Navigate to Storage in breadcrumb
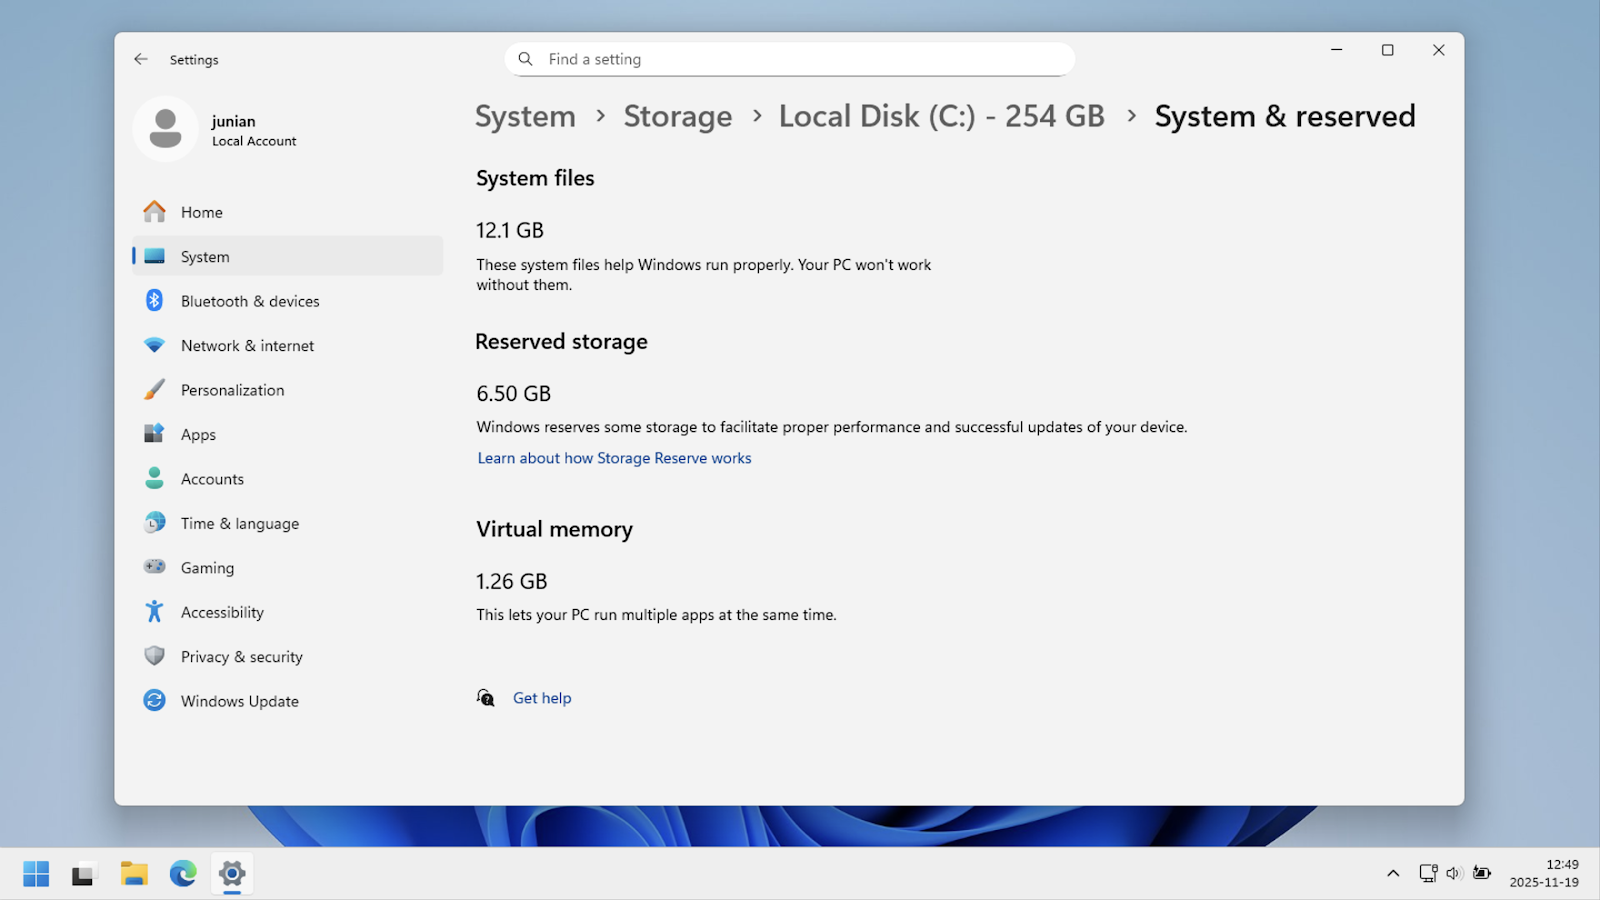Image resolution: width=1600 pixels, height=900 pixels. click(678, 116)
